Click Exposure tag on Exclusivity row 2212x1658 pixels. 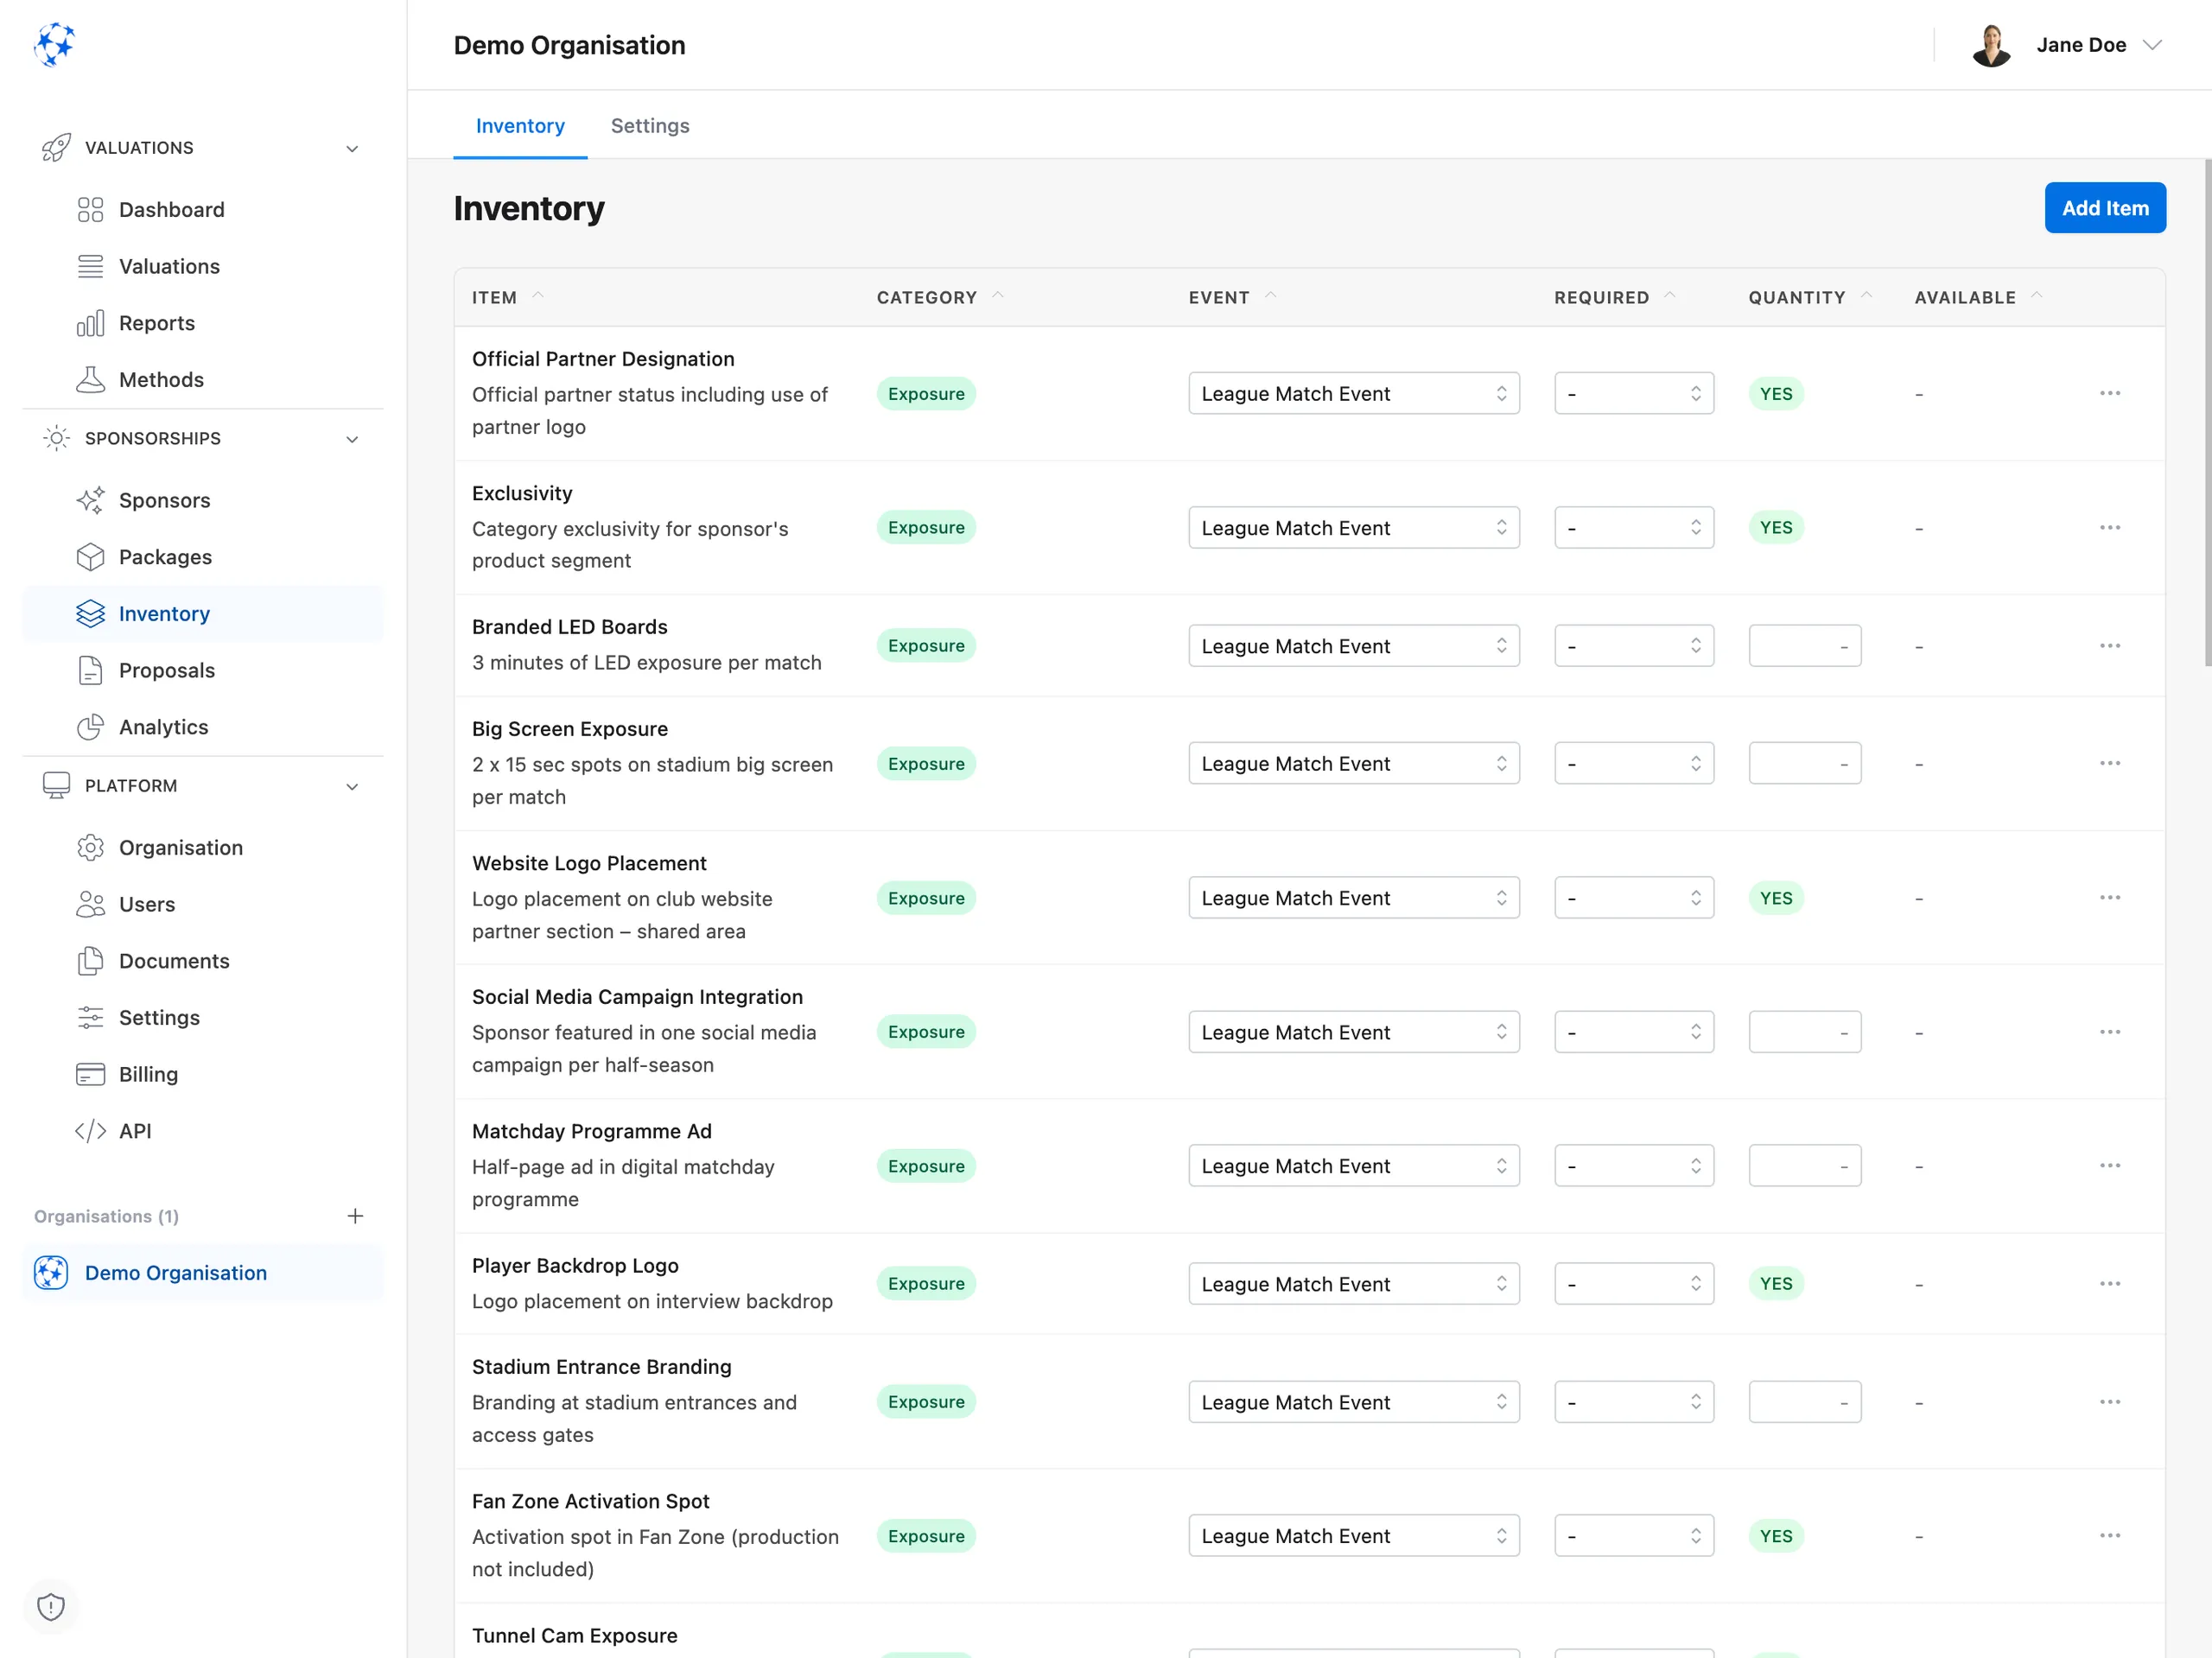click(x=926, y=527)
